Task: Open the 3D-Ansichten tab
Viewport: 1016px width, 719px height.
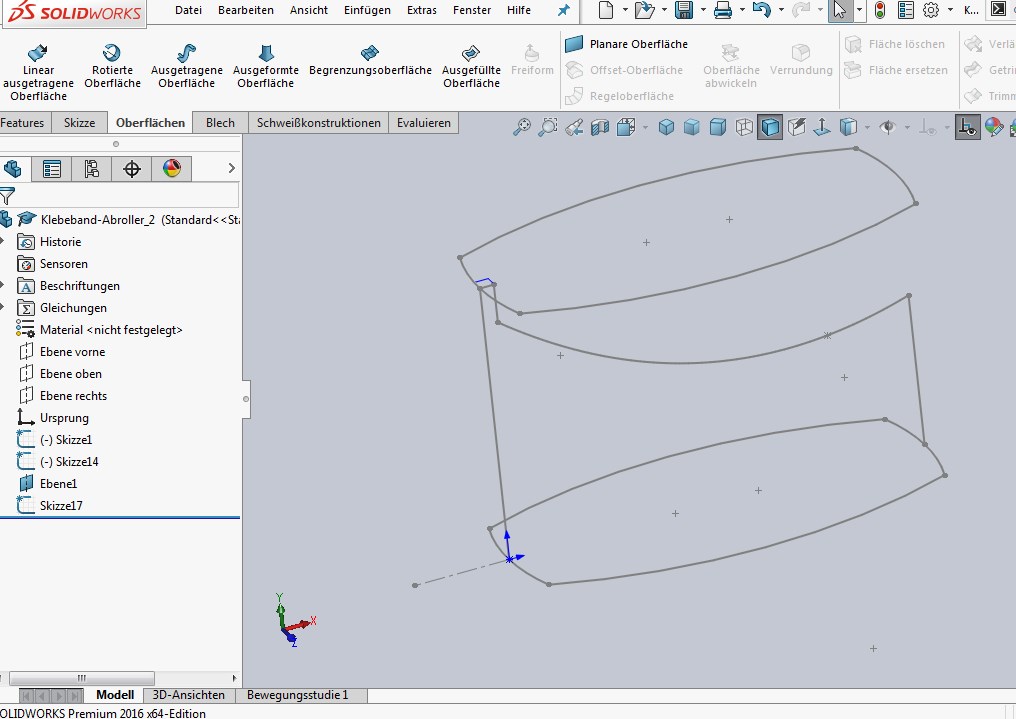Action: (189, 695)
